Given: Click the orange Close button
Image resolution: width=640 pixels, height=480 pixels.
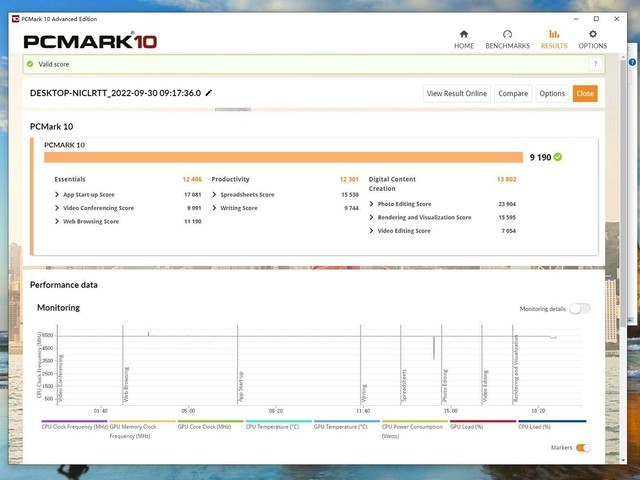Looking at the screenshot, I should pyautogui.click(x=585, y=93).
